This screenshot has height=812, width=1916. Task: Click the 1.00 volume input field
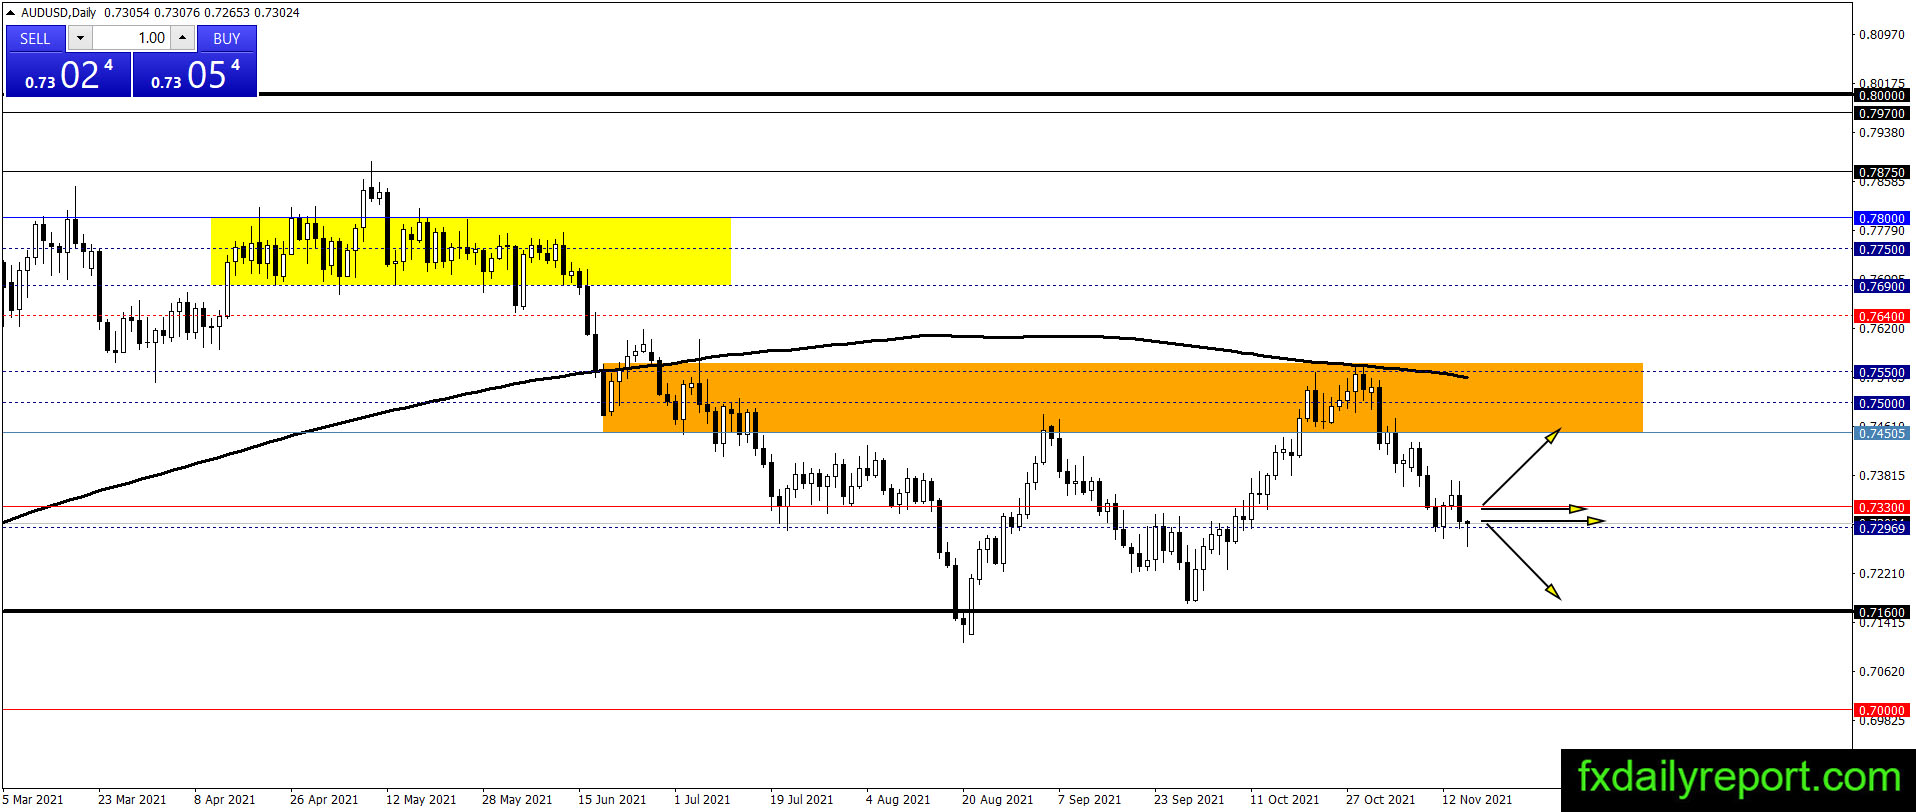tap(131, 38)
